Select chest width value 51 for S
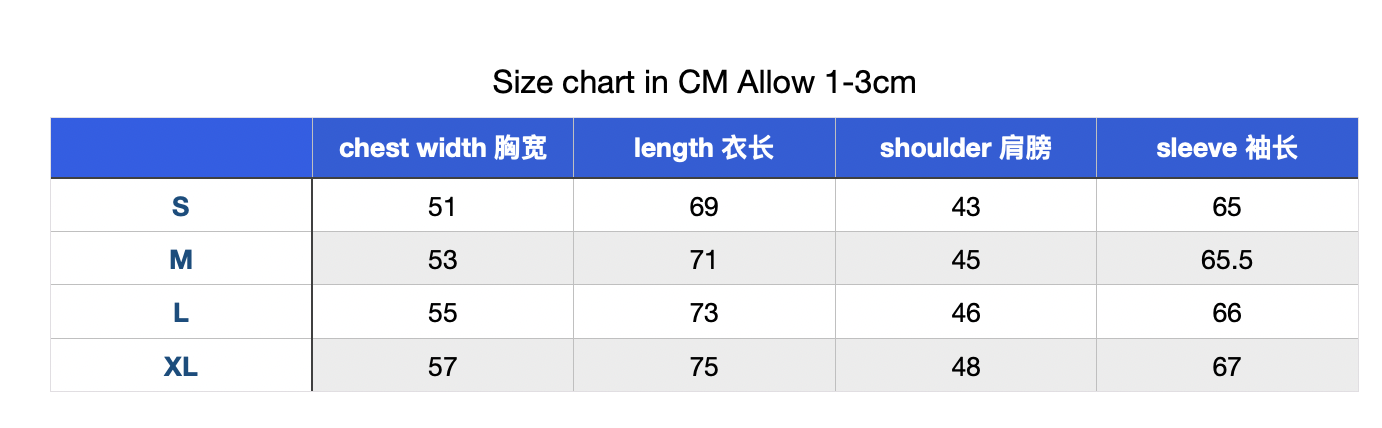1382x428 pixels. tap(443, 206)
